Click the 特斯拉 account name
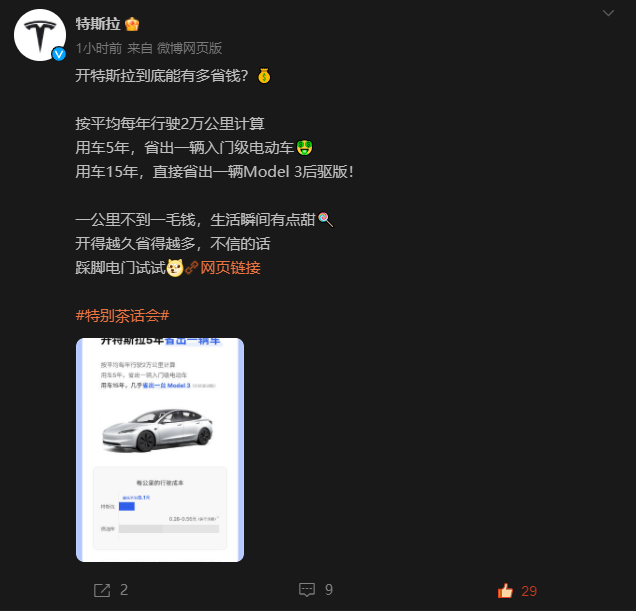This screenshot has height=611, width=636. [x=98, y=24]
